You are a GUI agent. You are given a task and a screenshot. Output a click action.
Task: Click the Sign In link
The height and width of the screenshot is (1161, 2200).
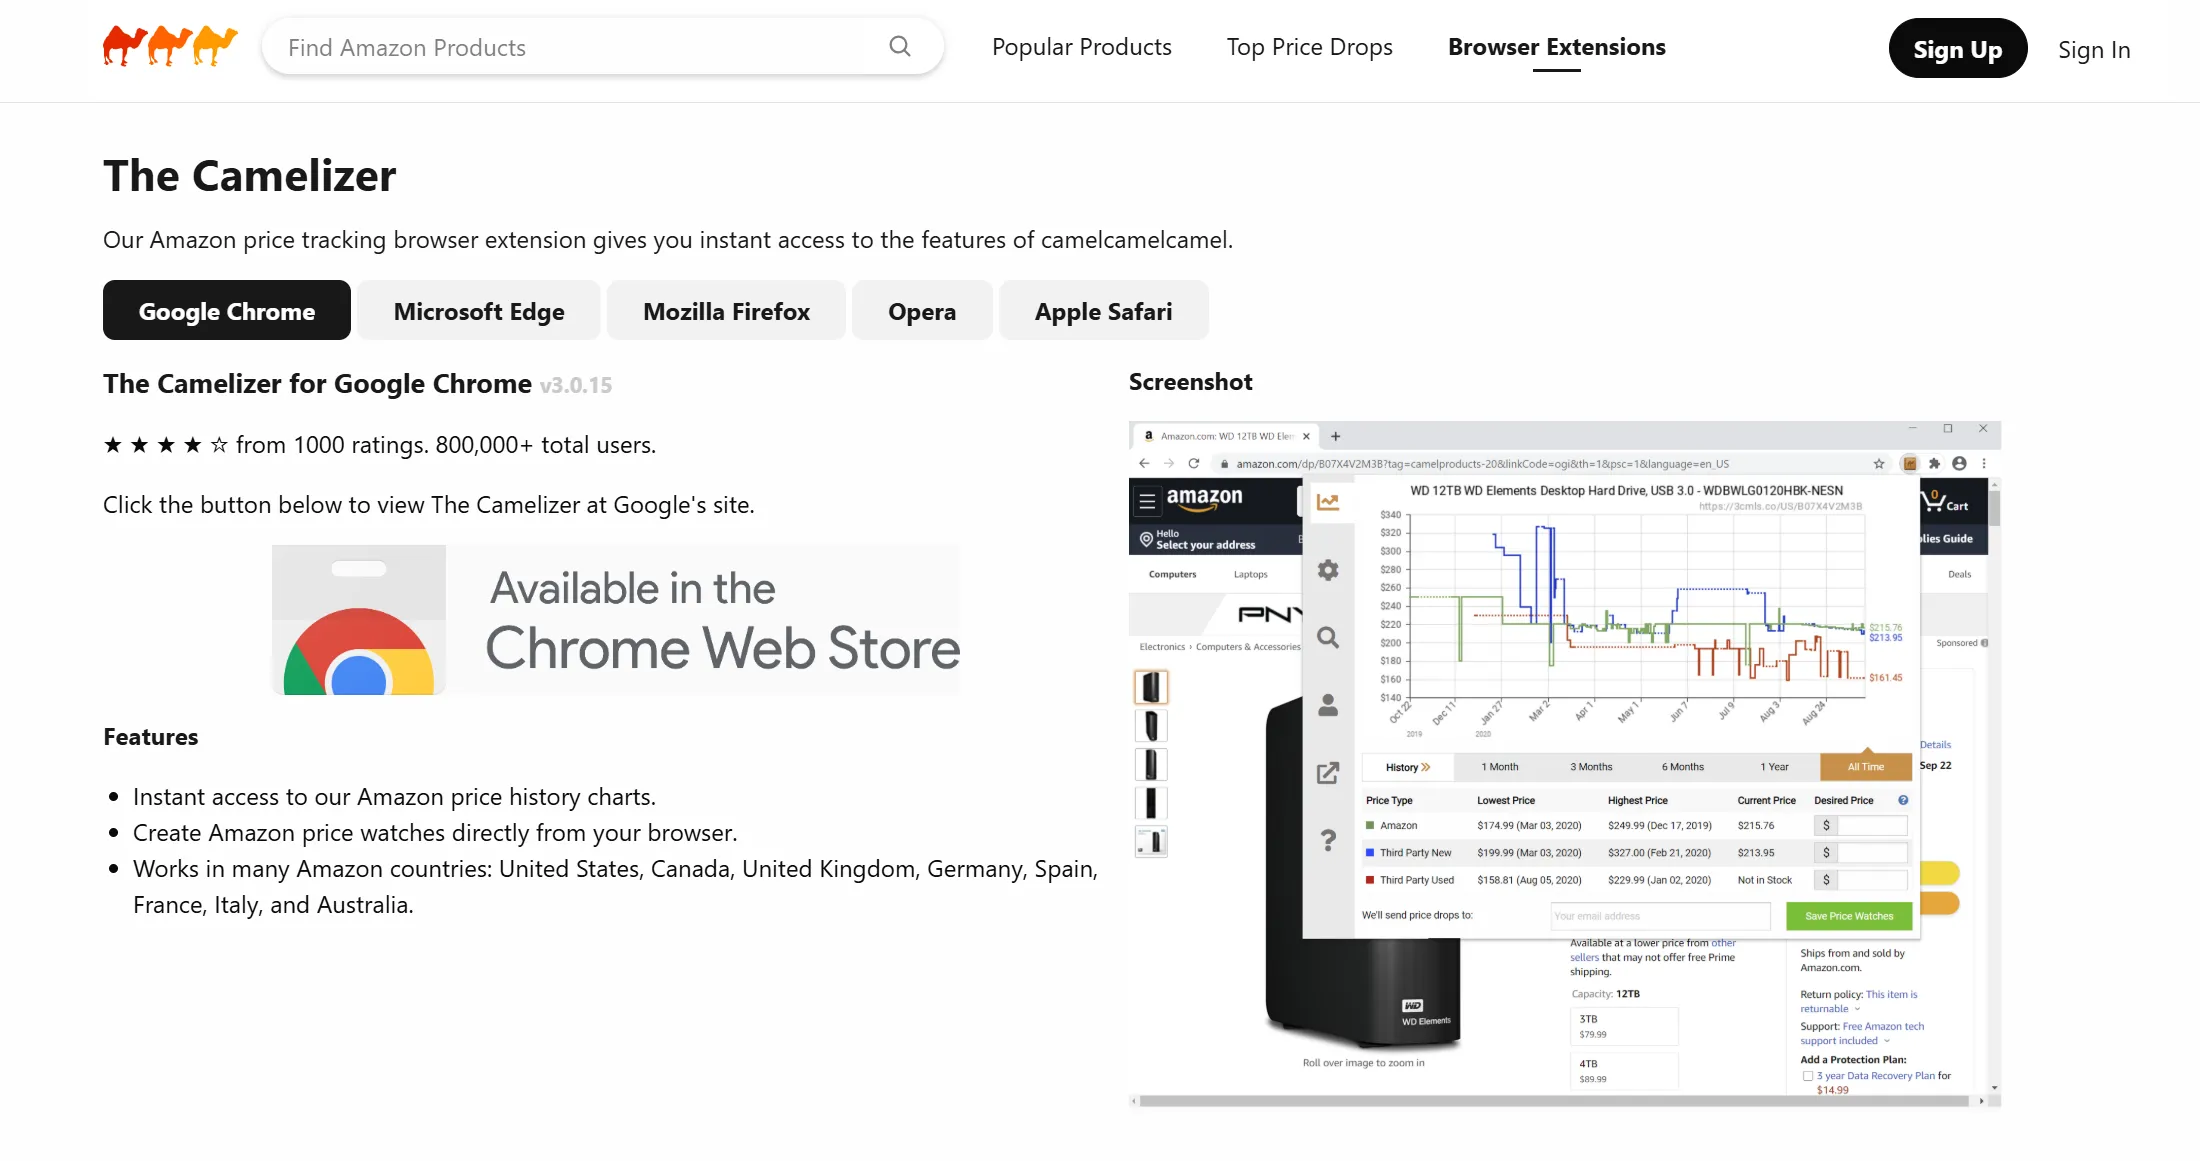click(x=2094, y=50)
